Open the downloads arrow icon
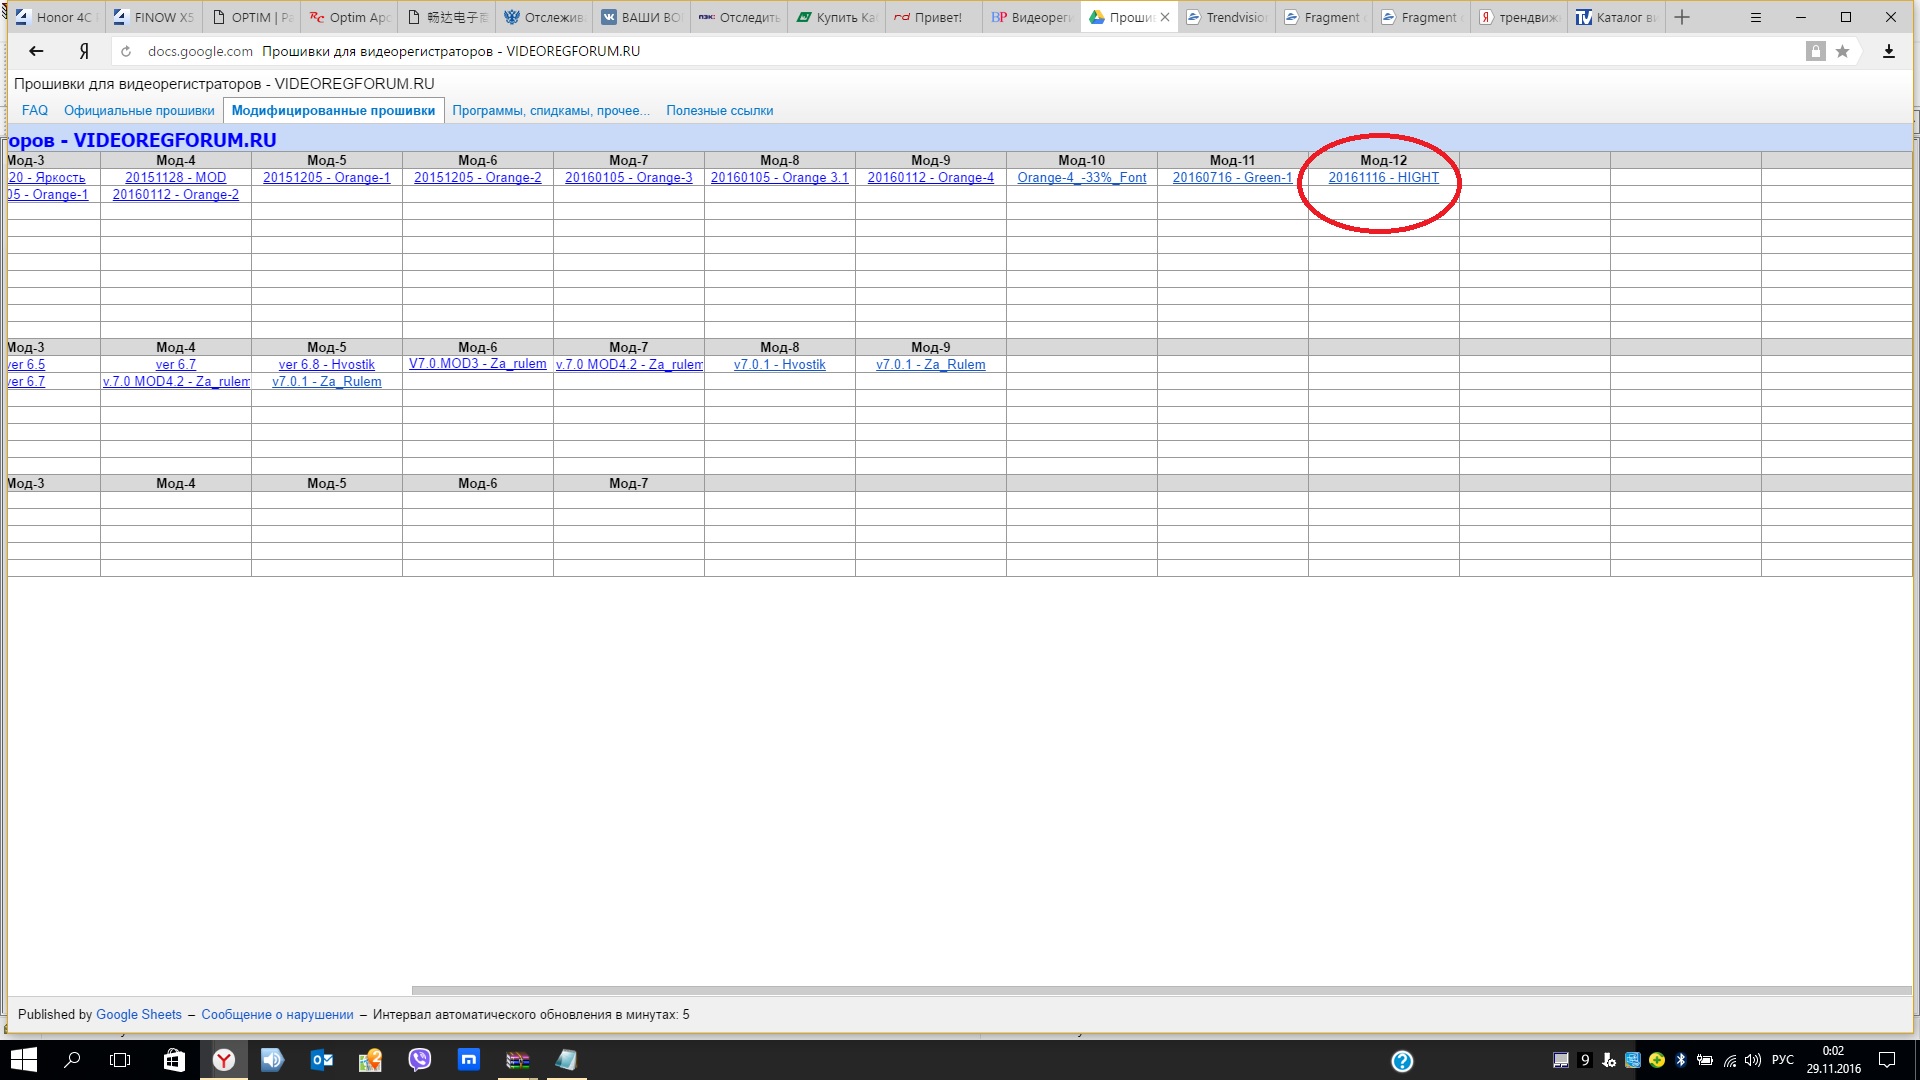The height and width of the screenshot is (1080, 1920). [x=1888, y=51]
